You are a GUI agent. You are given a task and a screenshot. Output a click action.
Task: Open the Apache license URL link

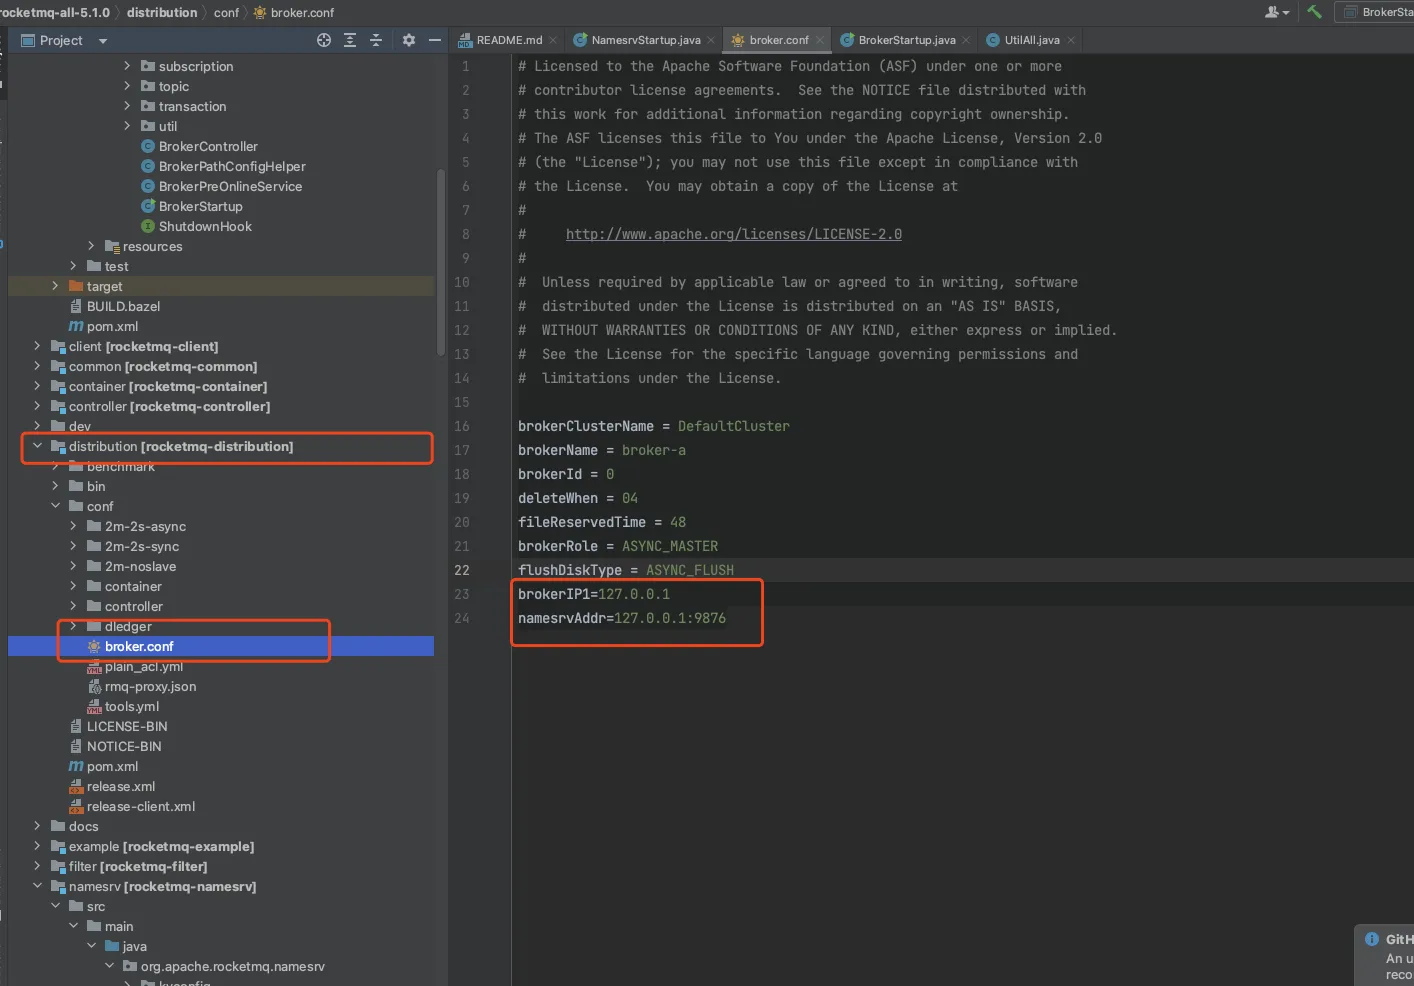click(733, 234)
